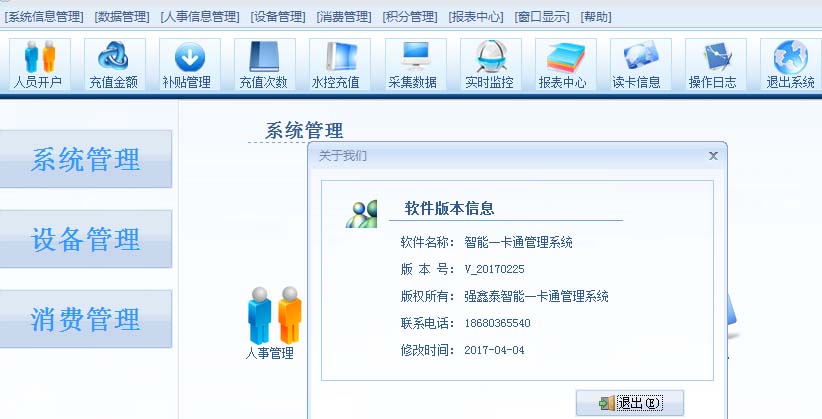
Task: Open 水控充值 in the toolbar
Action: [x=339, y=65]
